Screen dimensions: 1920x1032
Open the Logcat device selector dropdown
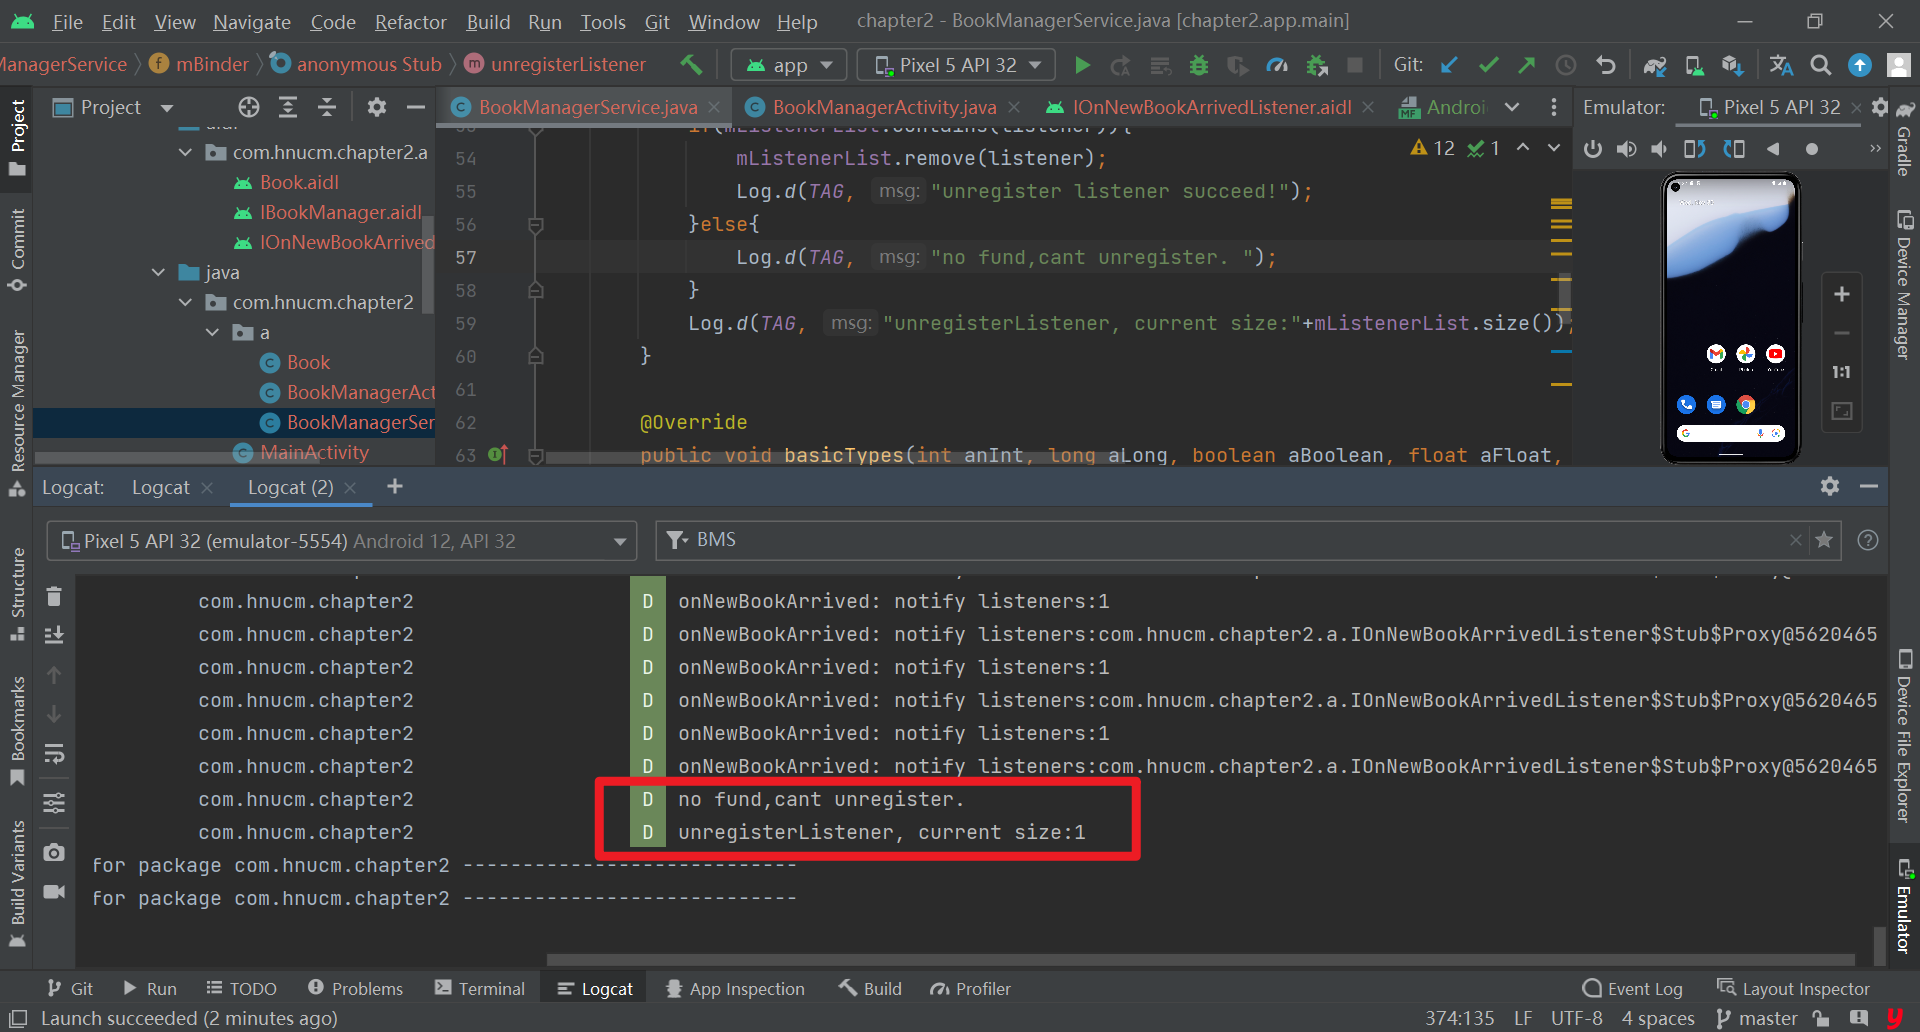pos(342,541)
